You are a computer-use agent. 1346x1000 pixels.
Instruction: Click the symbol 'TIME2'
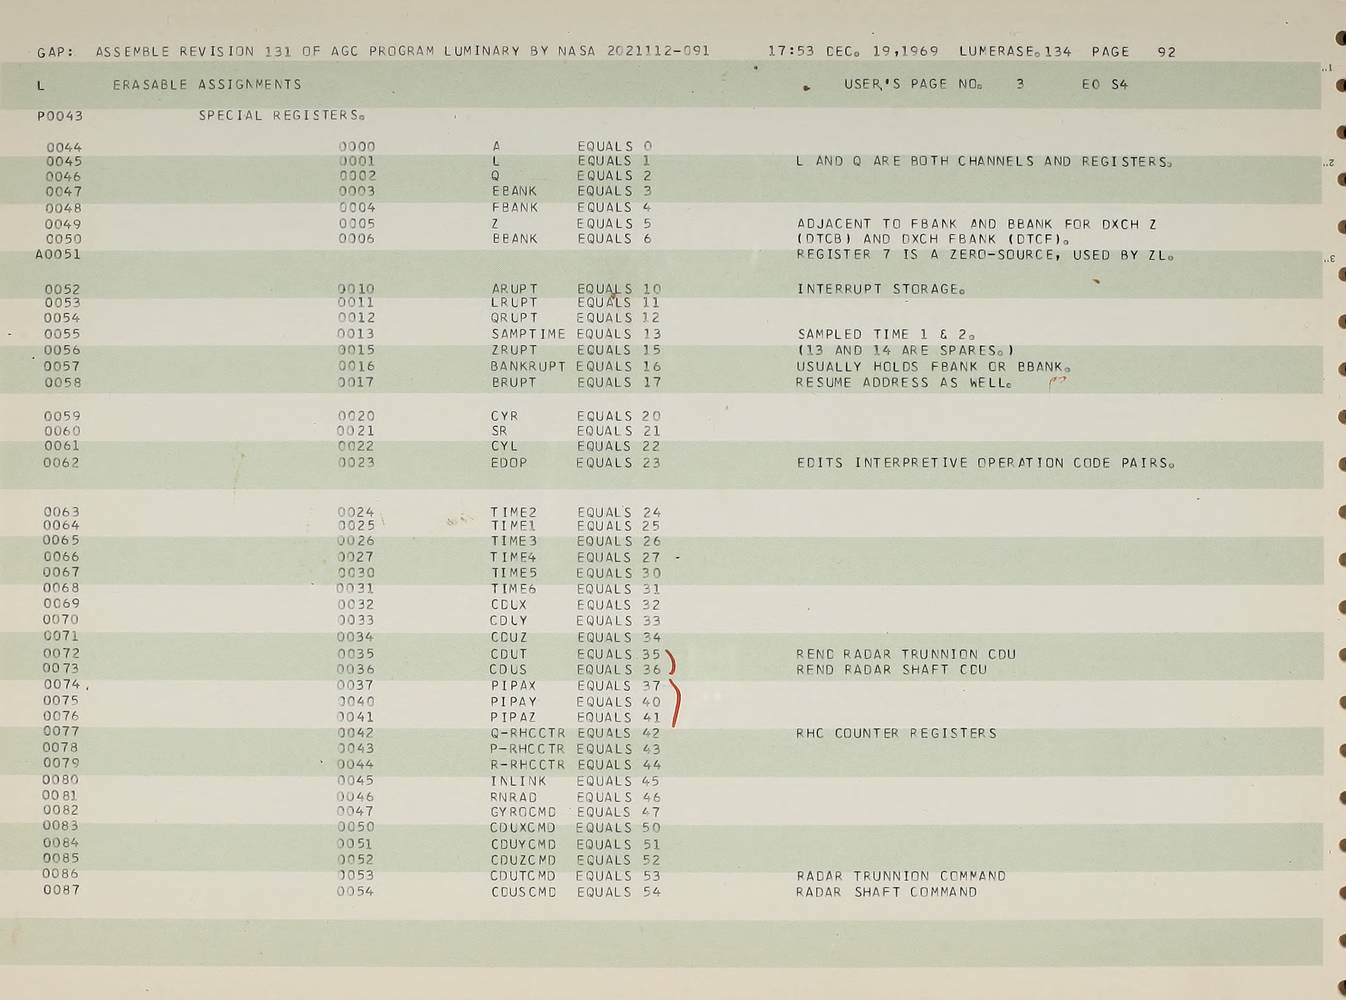pos(514,512)
